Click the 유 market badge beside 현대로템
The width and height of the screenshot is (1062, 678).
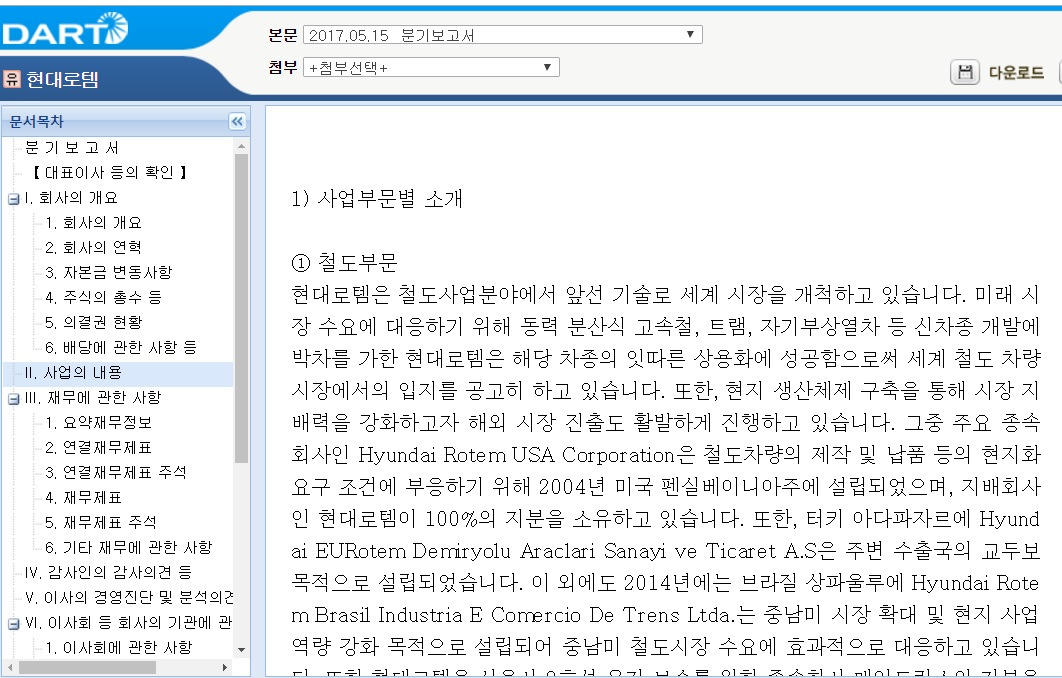coord(12,79)
